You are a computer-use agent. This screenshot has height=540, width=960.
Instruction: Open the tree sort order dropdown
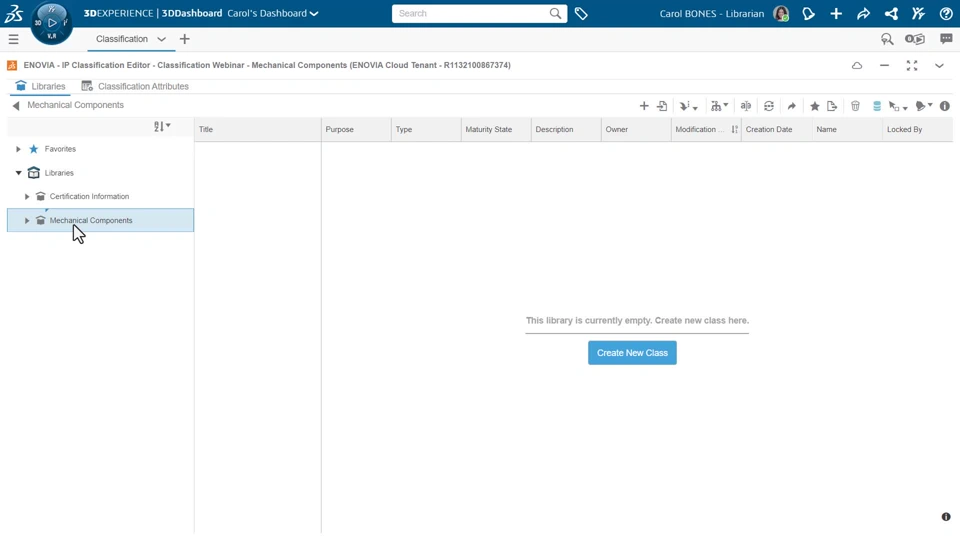tap(162, 126)
